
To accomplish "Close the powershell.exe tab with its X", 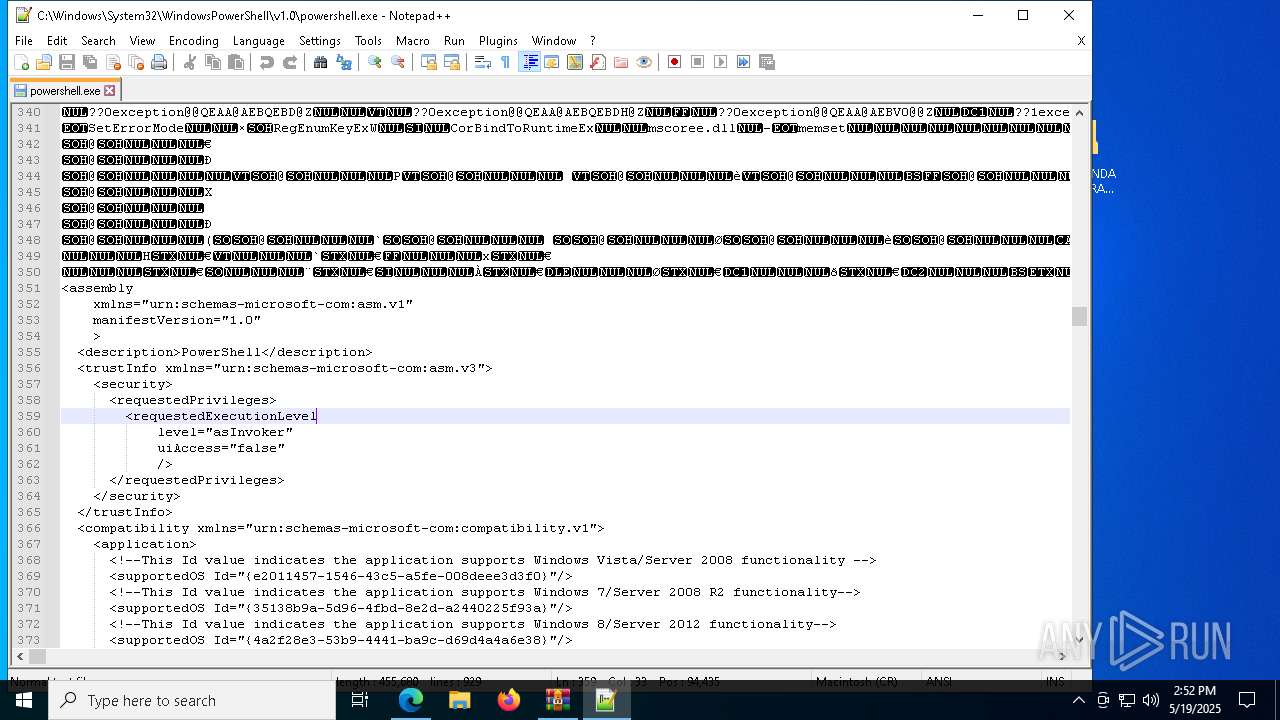I will point(110,91).
